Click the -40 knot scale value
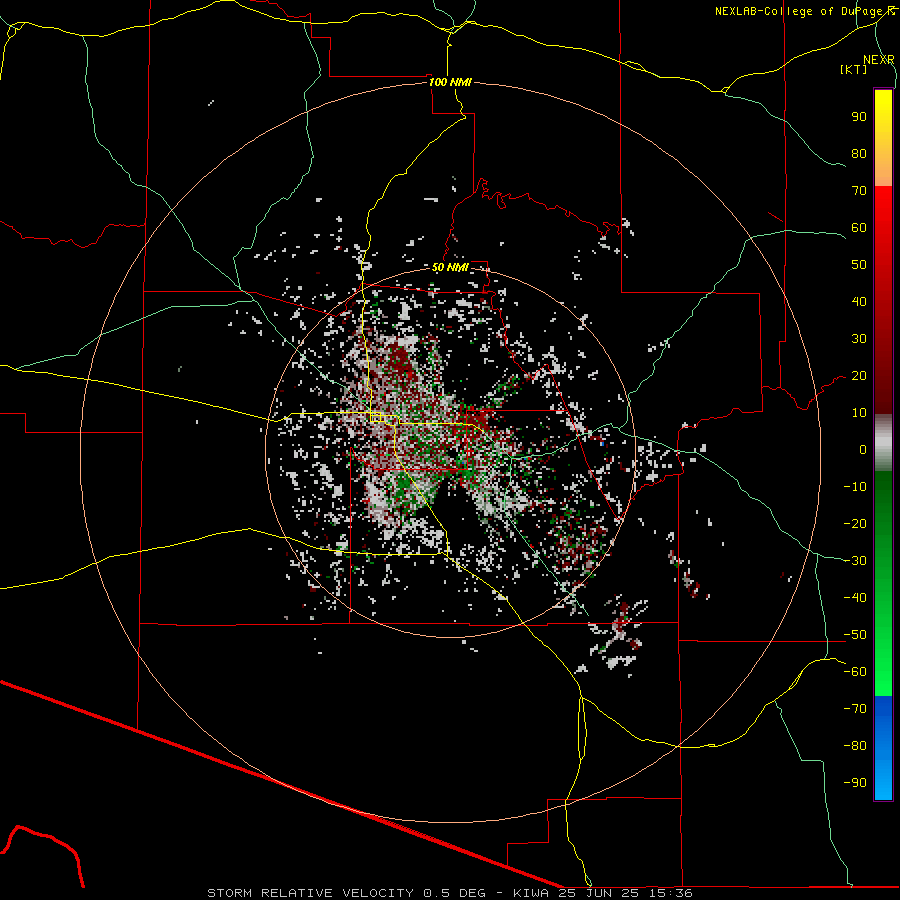900x900 pixels. click(855, 598)
